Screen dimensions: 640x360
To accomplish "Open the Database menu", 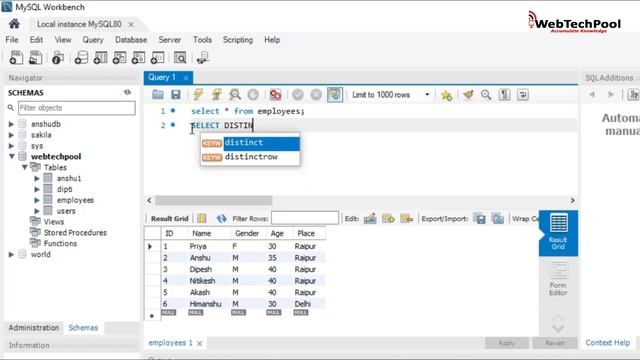I will [x=131, y=40].
